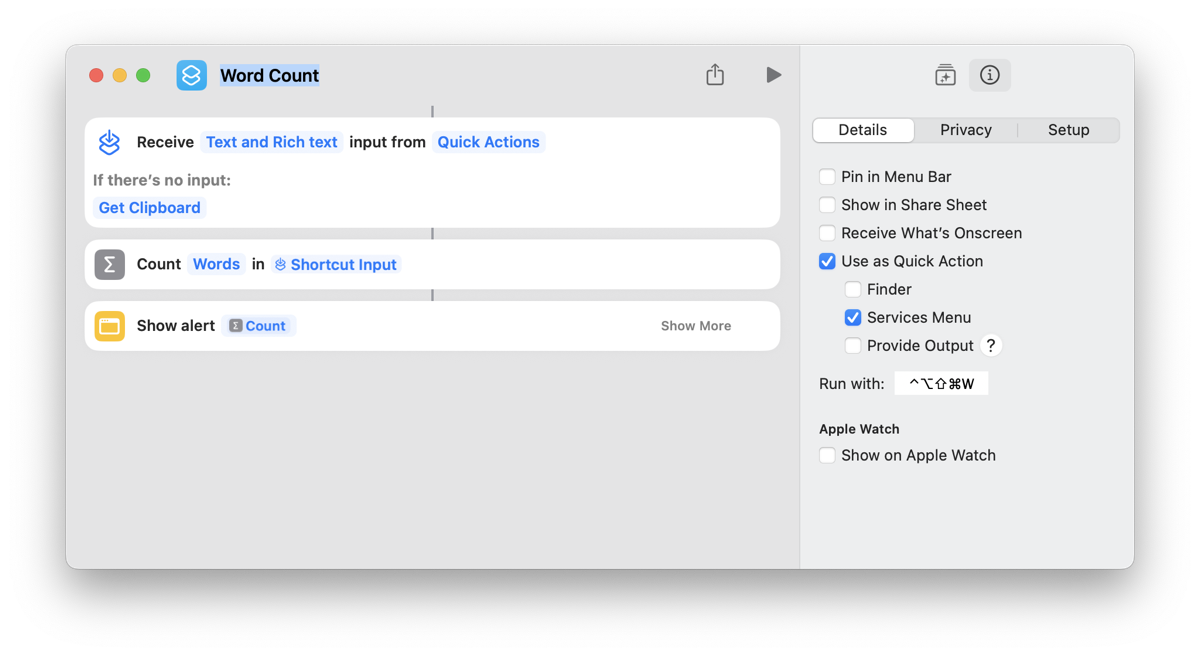1200x656 pixels.
Task: Click the Apple Watch section heading
Action: [859, 429]
